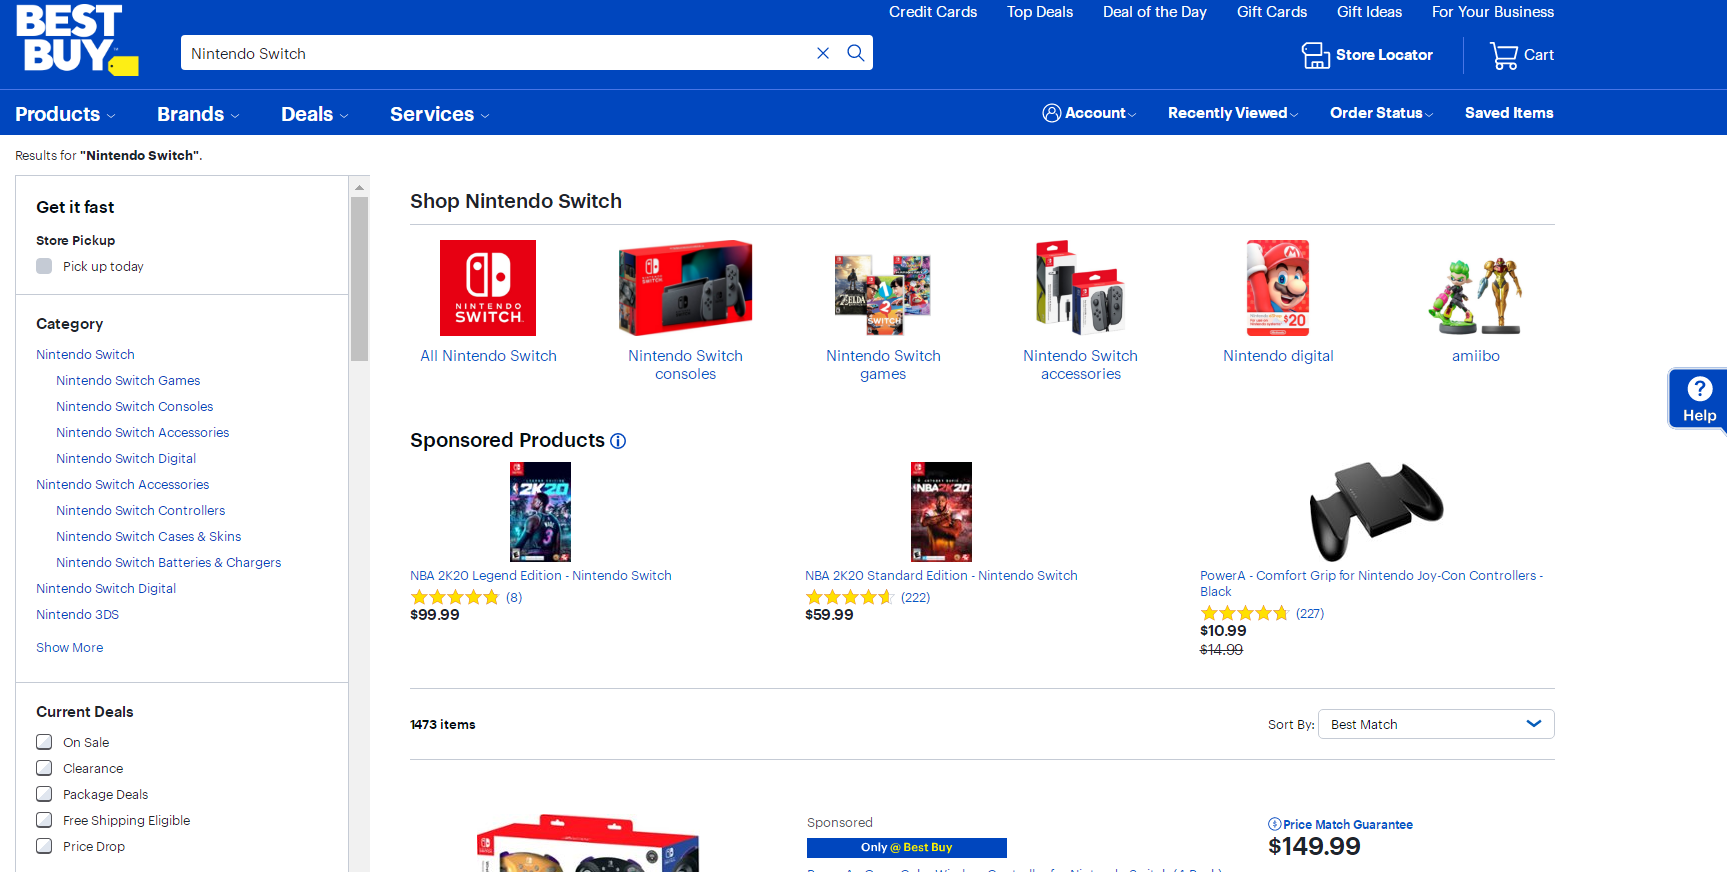Open the Store Locator icon

tap(1315, 55)
